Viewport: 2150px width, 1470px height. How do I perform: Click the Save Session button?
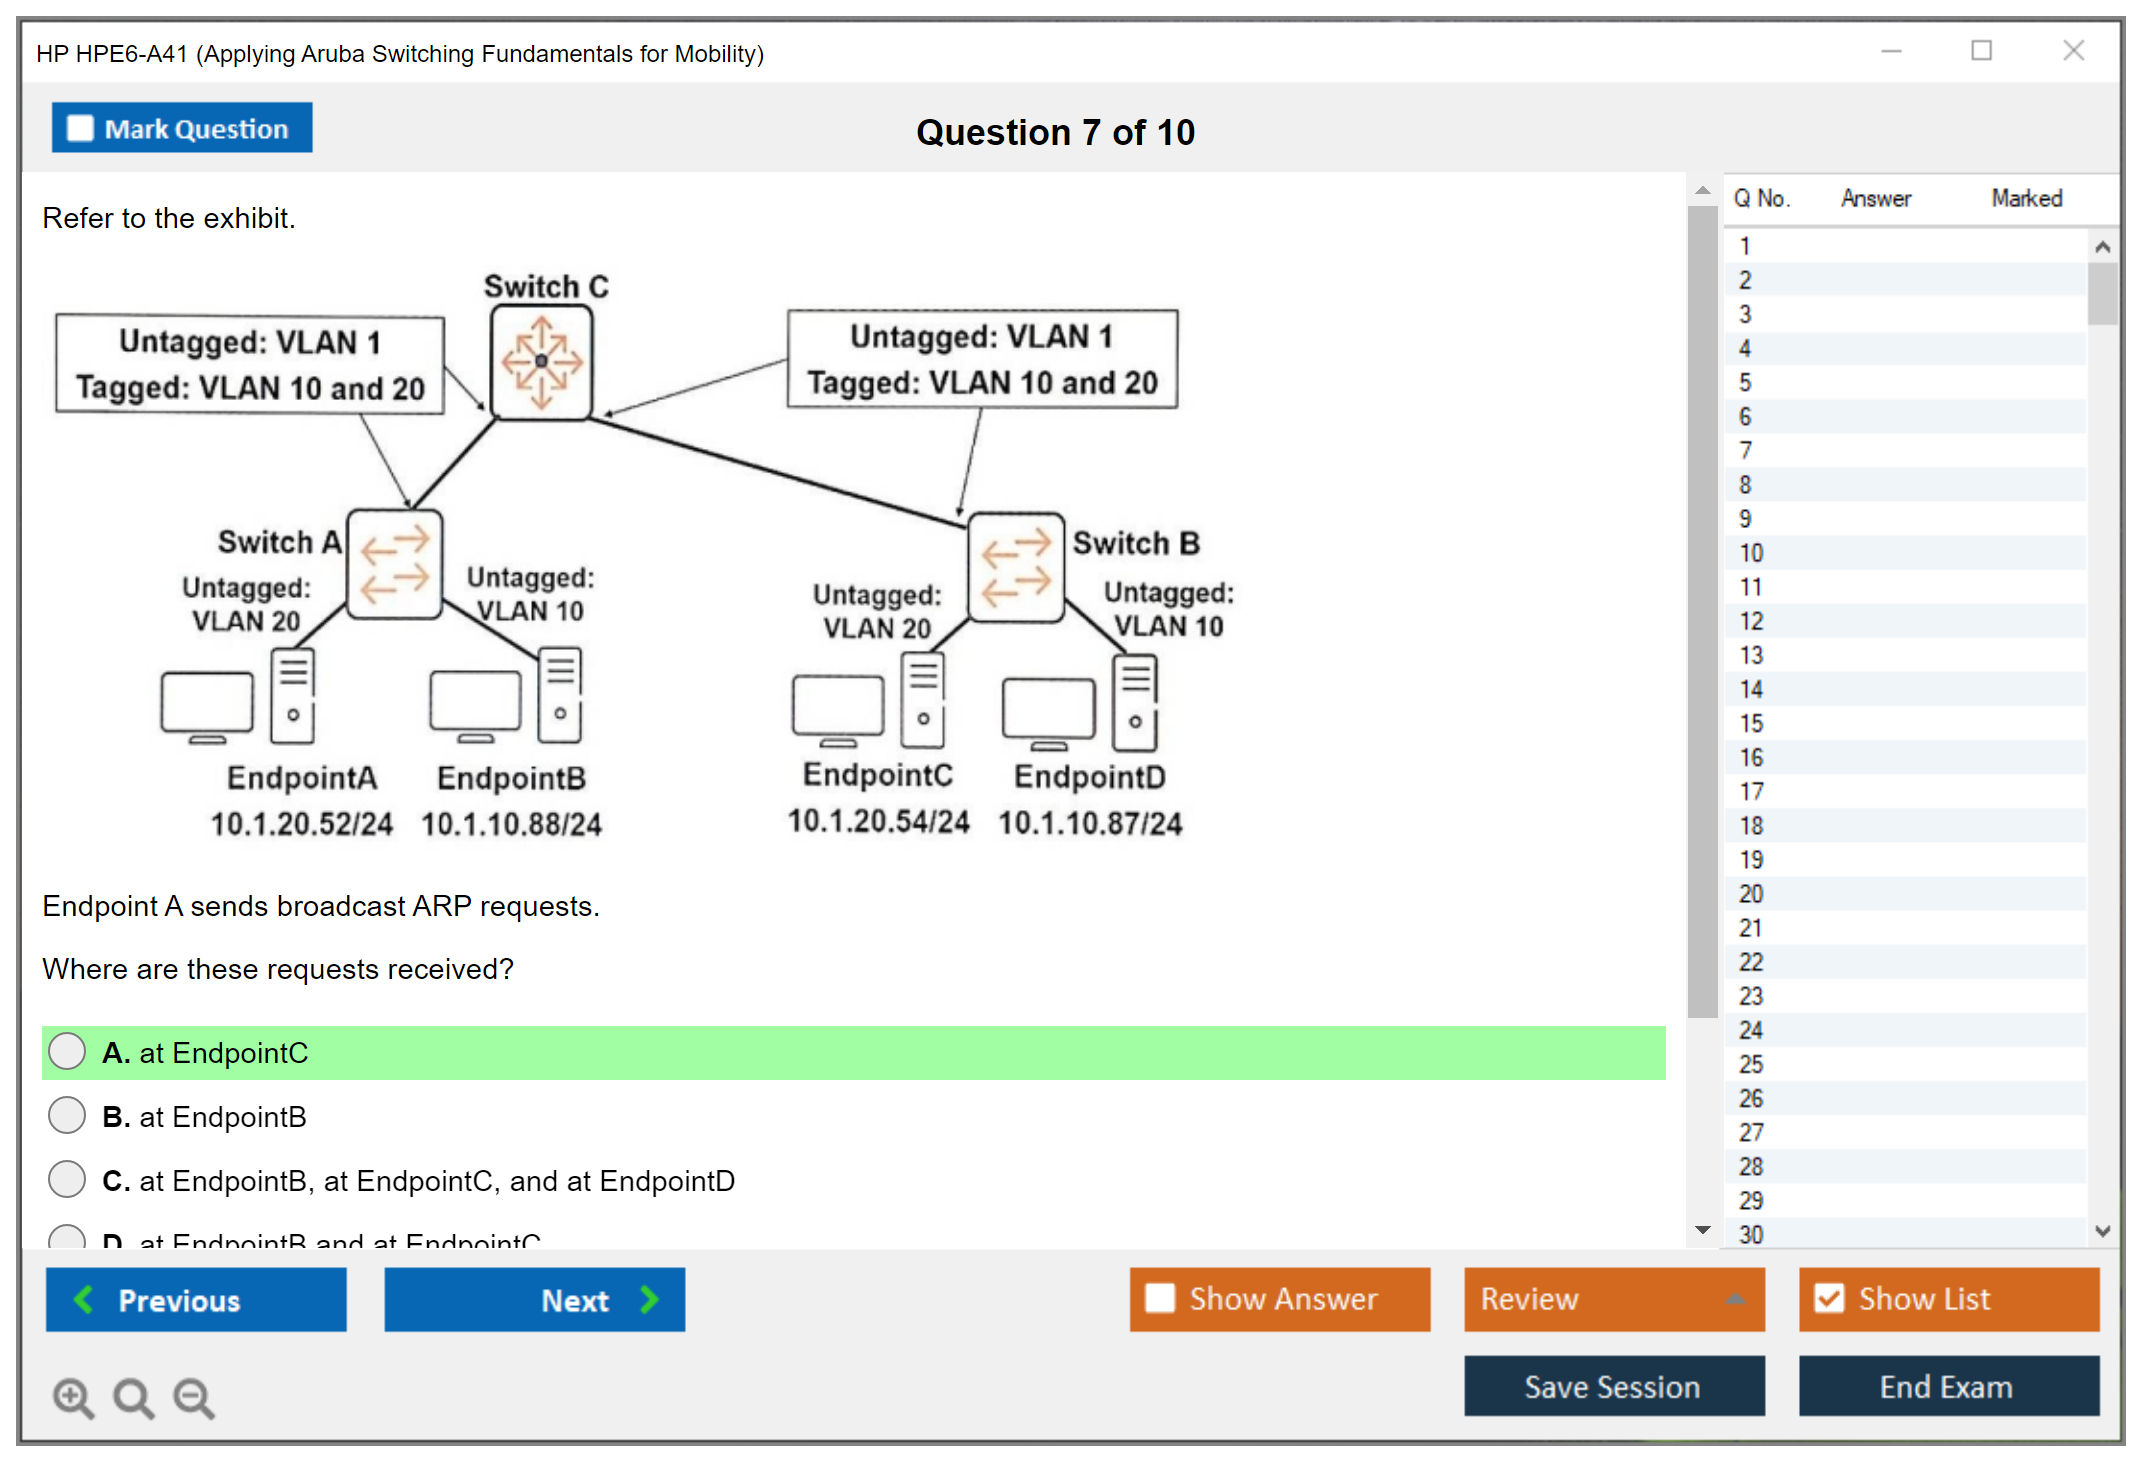(1613, 1386)
